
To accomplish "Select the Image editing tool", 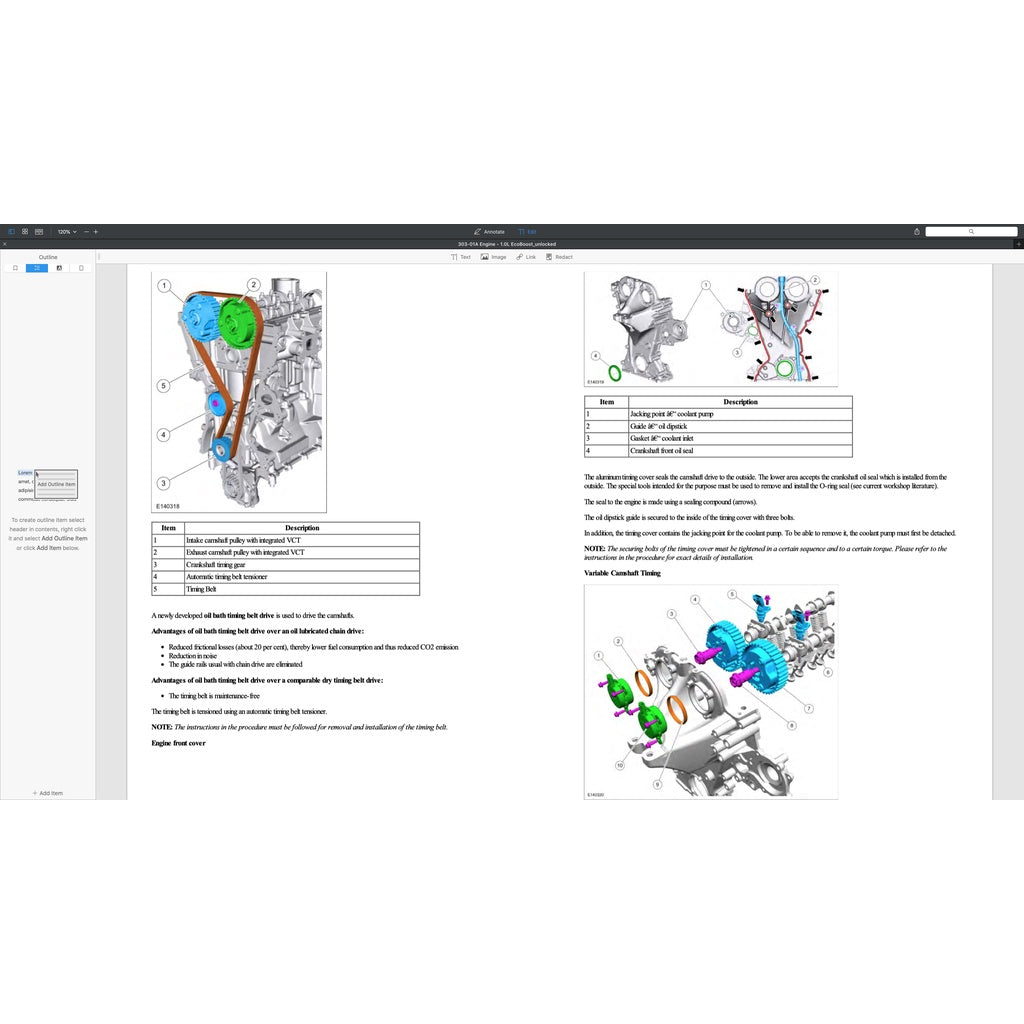I will click(493, 257).
